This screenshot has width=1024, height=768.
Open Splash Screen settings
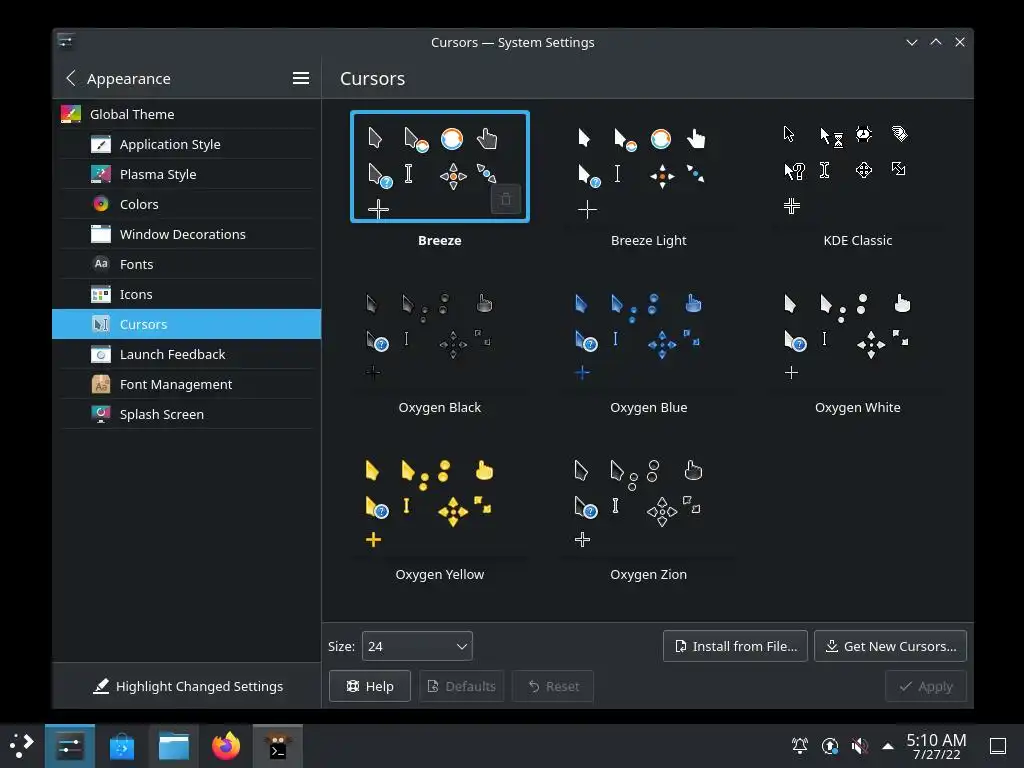click(186, 415)
